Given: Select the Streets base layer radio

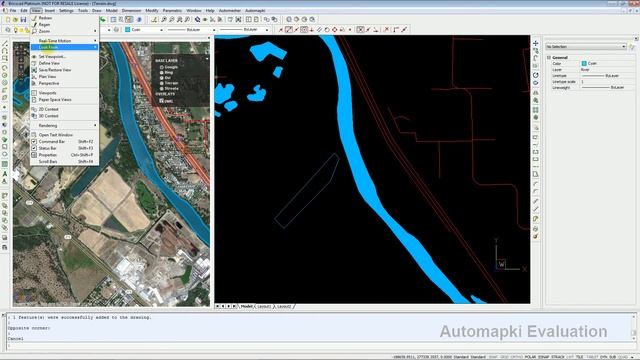Looking at the screenshot, I should (162, 88).
